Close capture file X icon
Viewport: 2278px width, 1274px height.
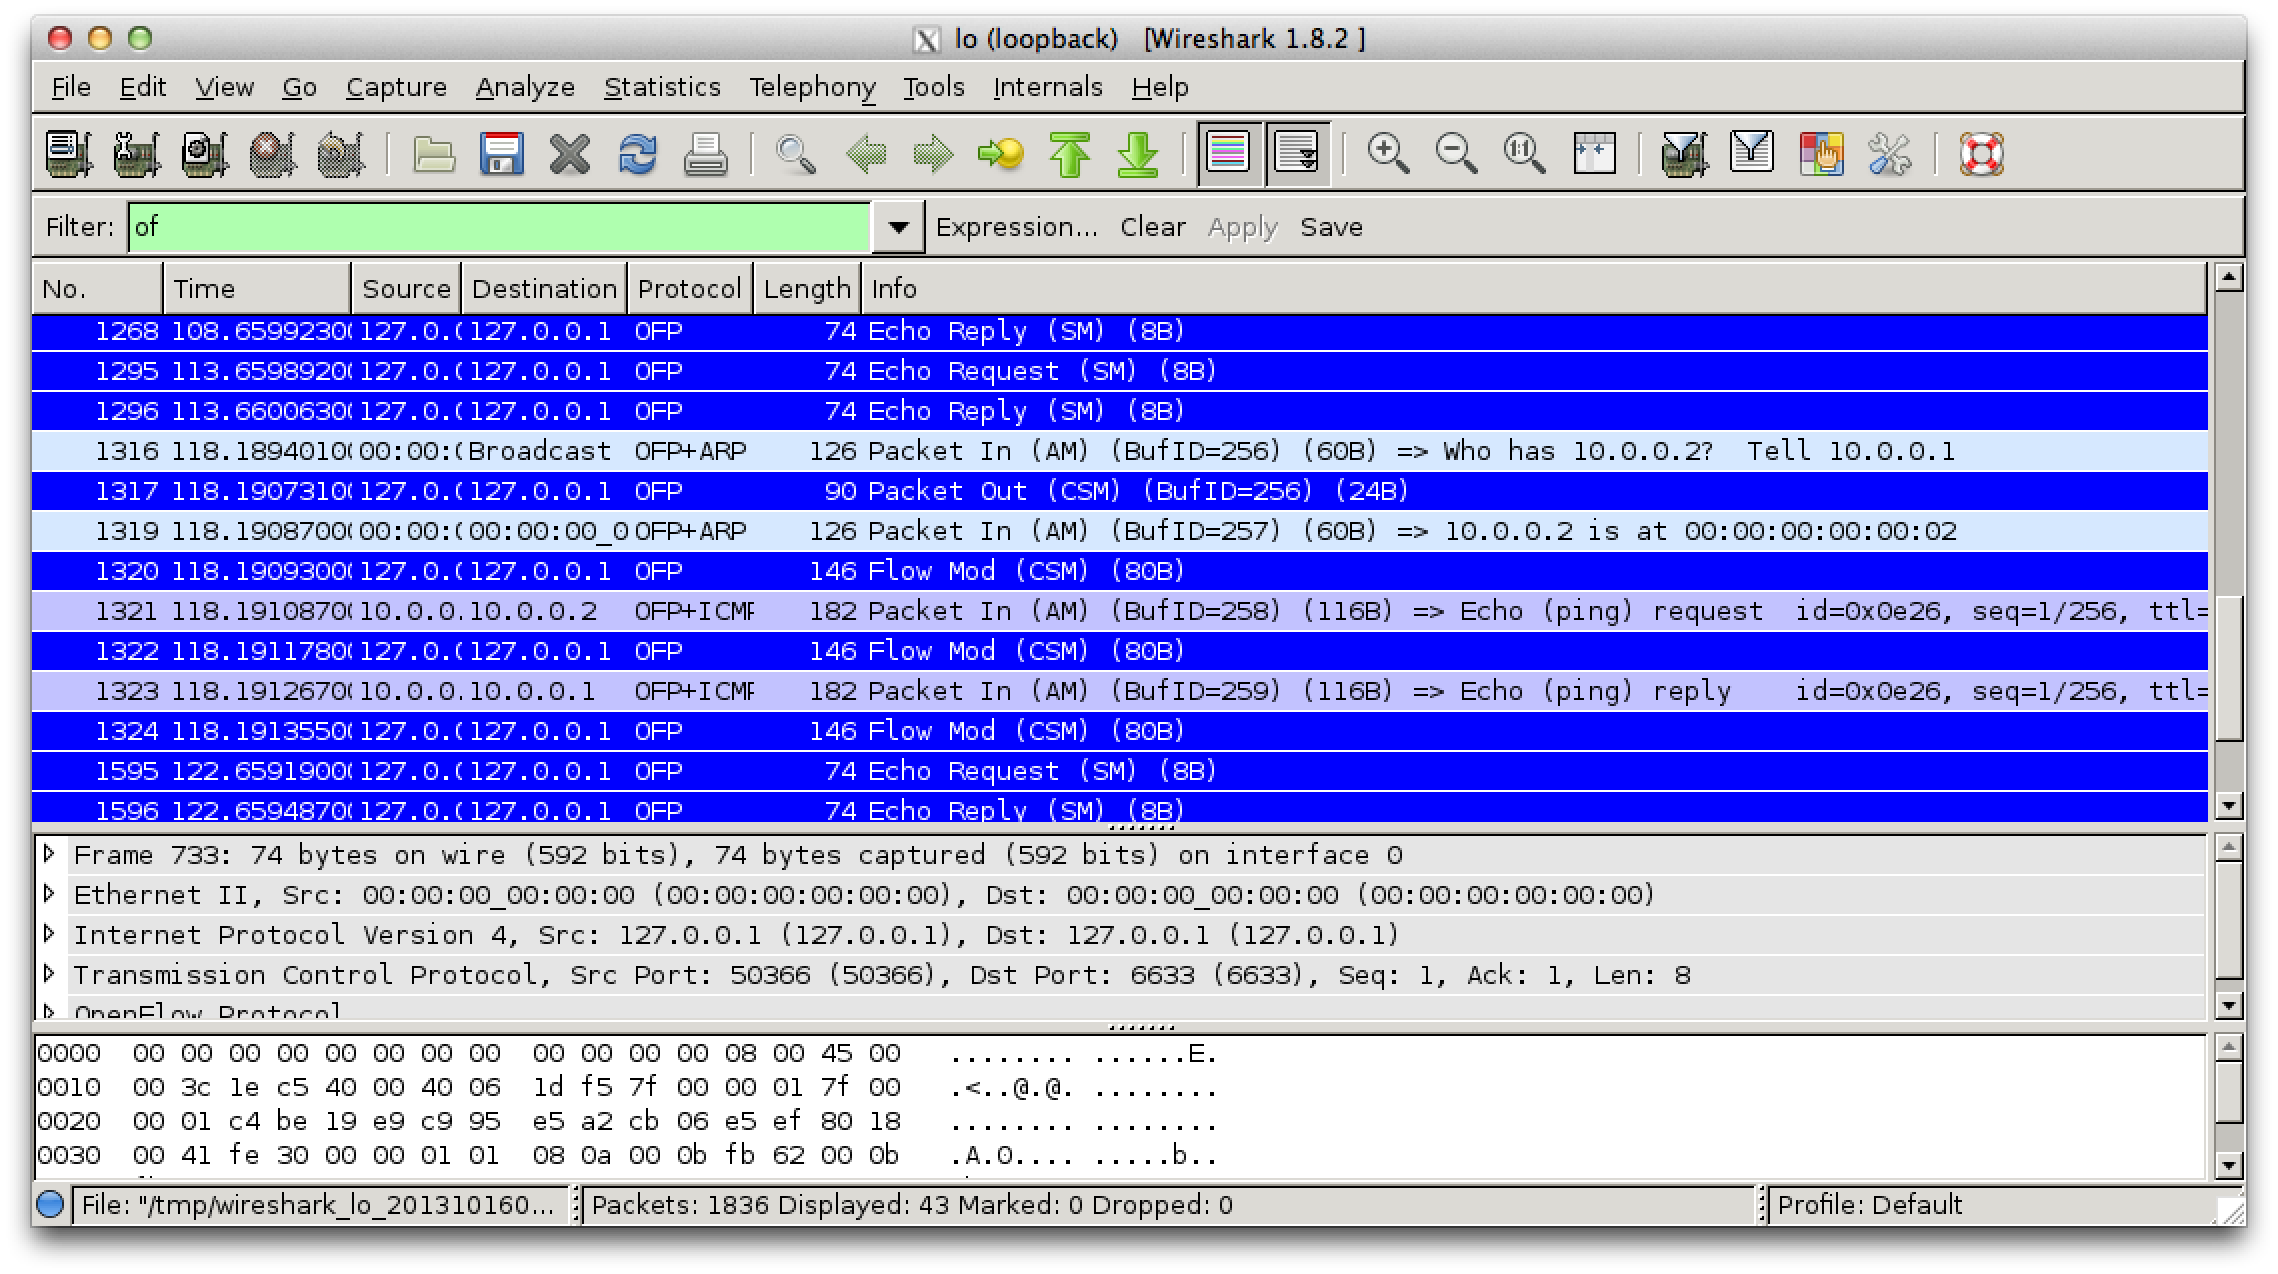570,154
